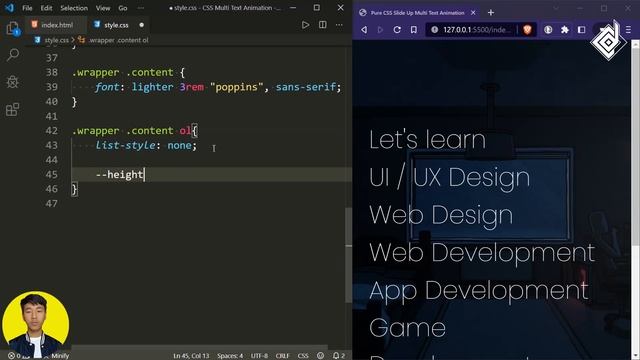Open the browser Extensions puzzle icon
640x360 pixels.
pyautogui.click(x=564, y=29)
